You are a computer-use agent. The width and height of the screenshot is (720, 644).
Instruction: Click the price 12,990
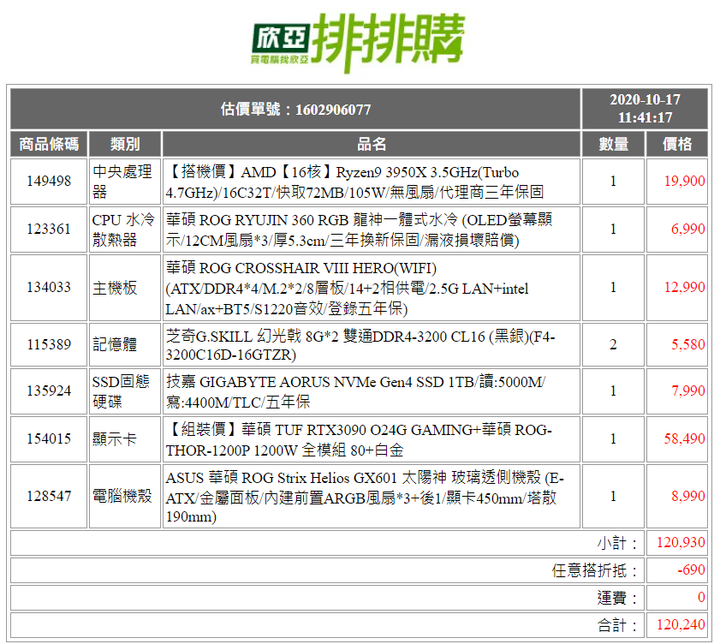(x=684, y=287)
